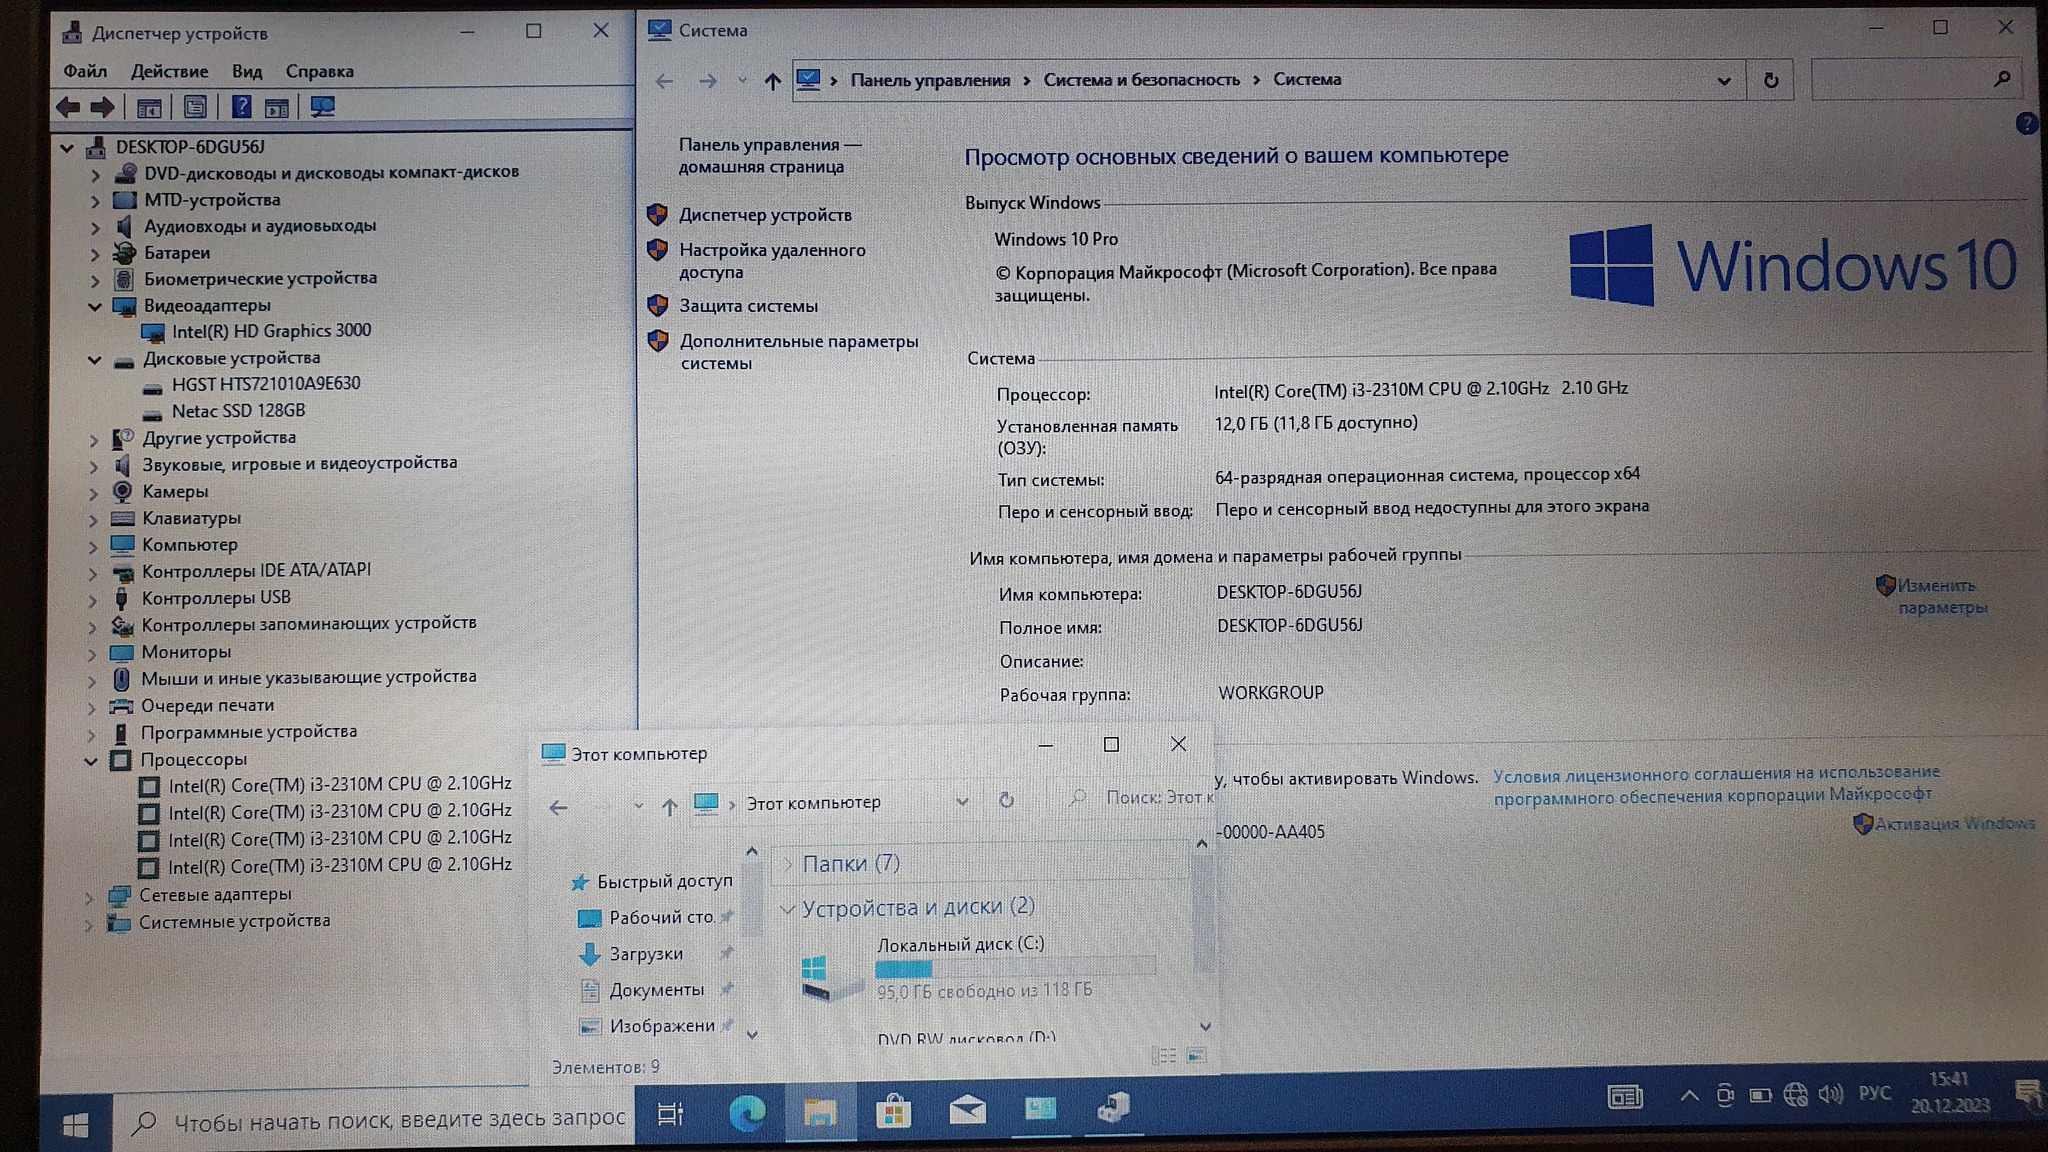Image resolution: width=2048 pixels, height=1152 pixels.
Task: Click the Защита системы link
Action: [748, 306]
